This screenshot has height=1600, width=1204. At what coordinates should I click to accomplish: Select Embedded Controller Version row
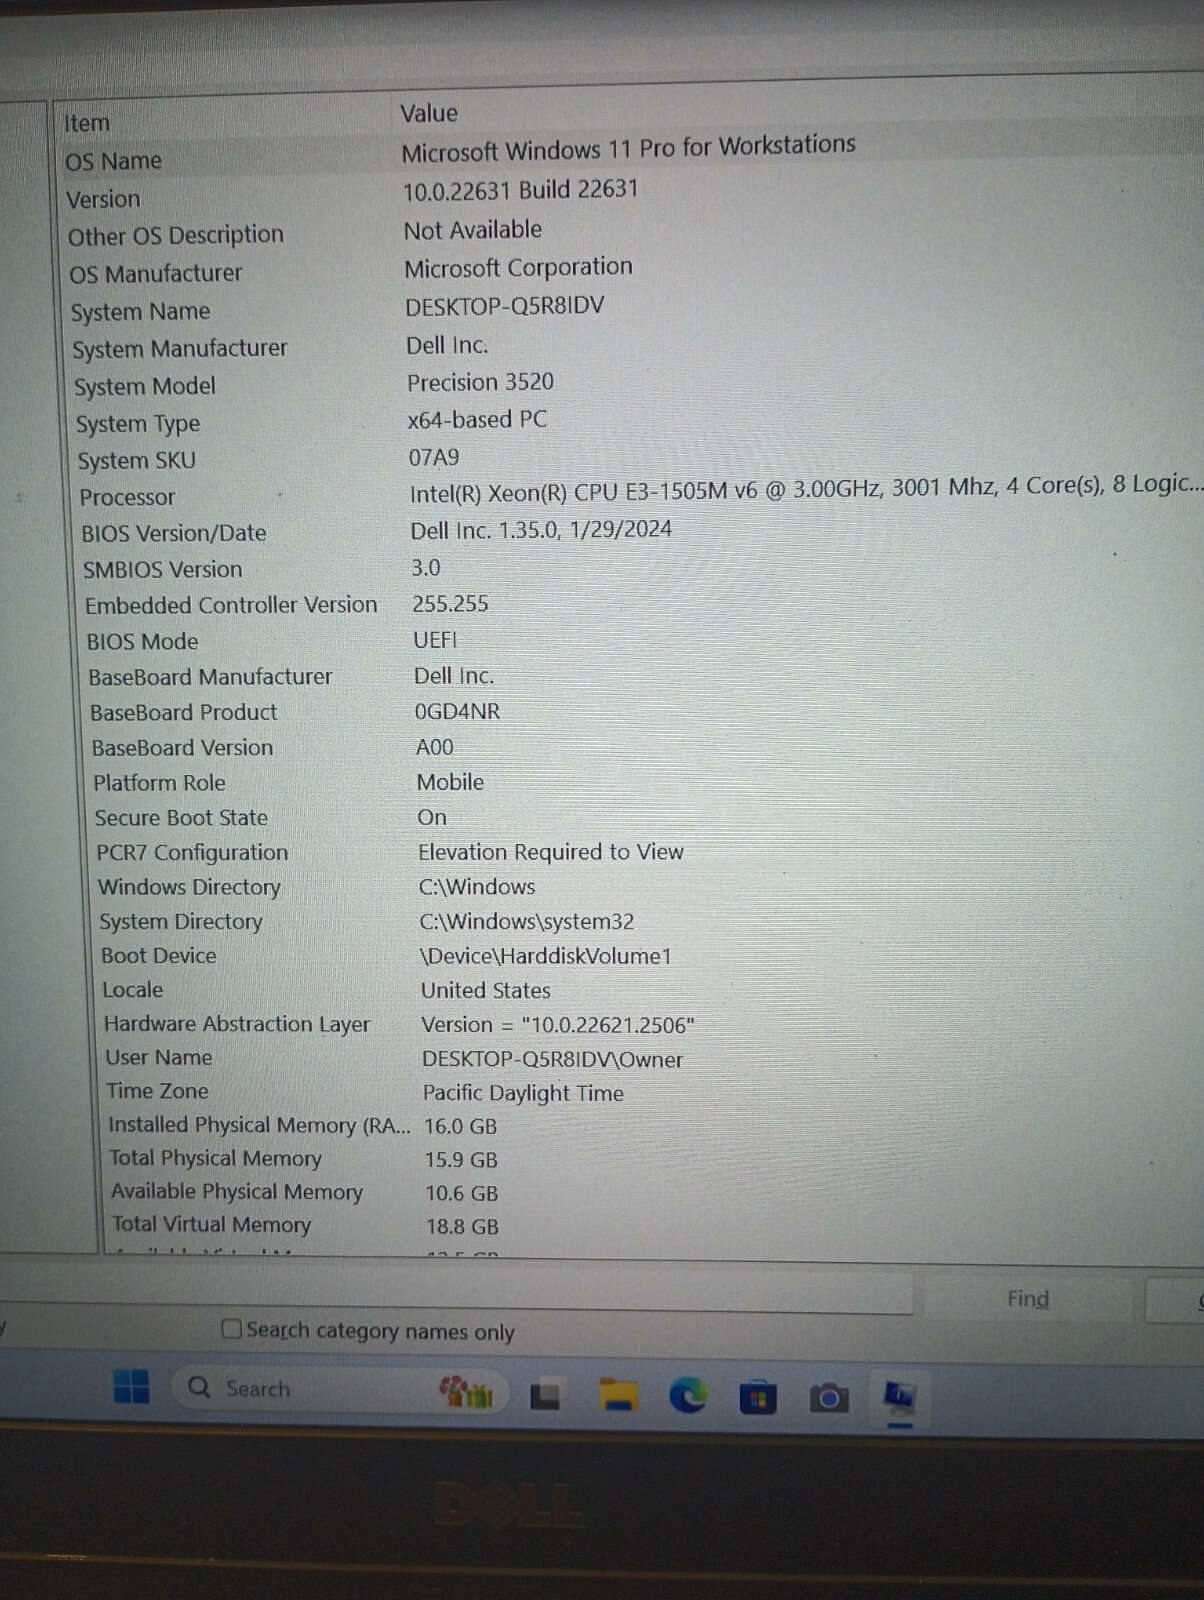pyautogui.click(x=642, y=604)
